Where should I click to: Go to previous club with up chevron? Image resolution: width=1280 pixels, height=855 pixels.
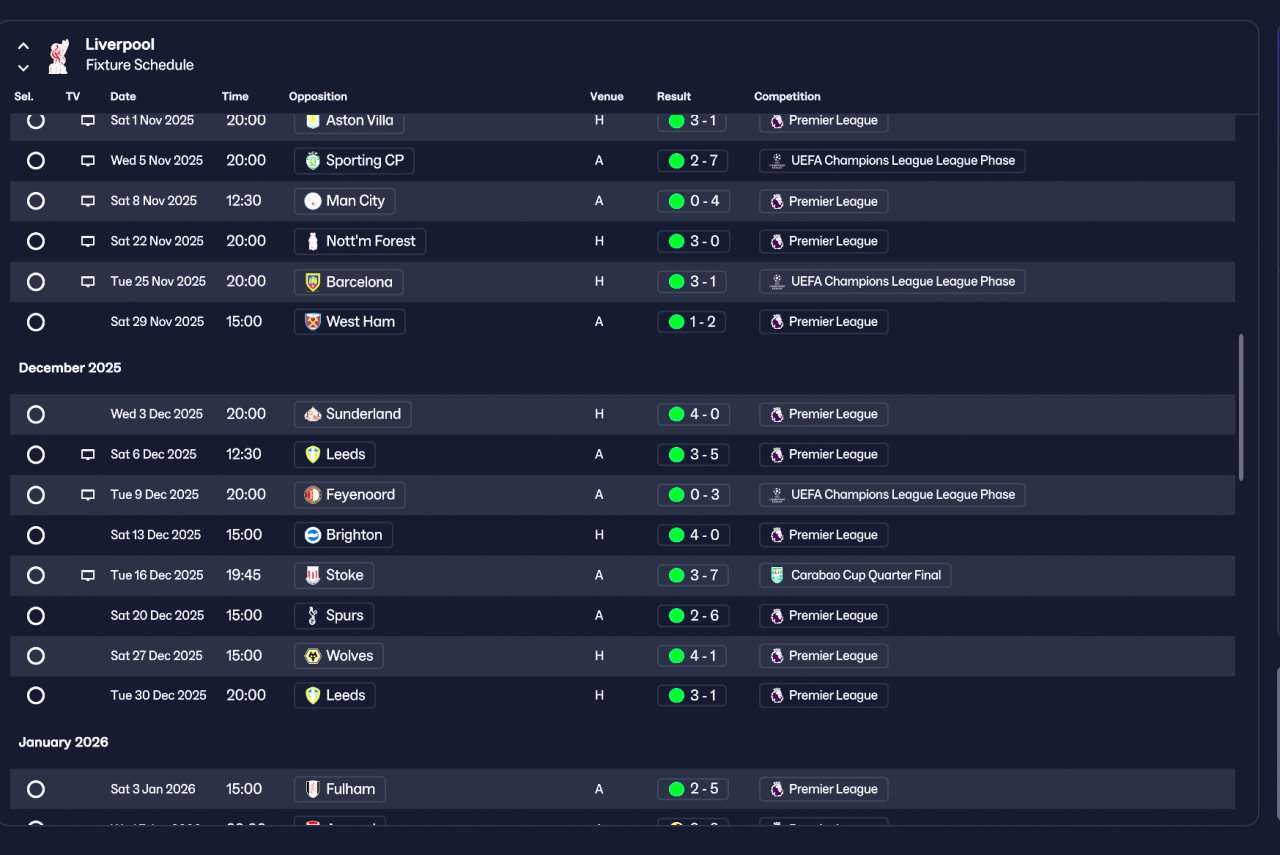click(x=23, y=46)
